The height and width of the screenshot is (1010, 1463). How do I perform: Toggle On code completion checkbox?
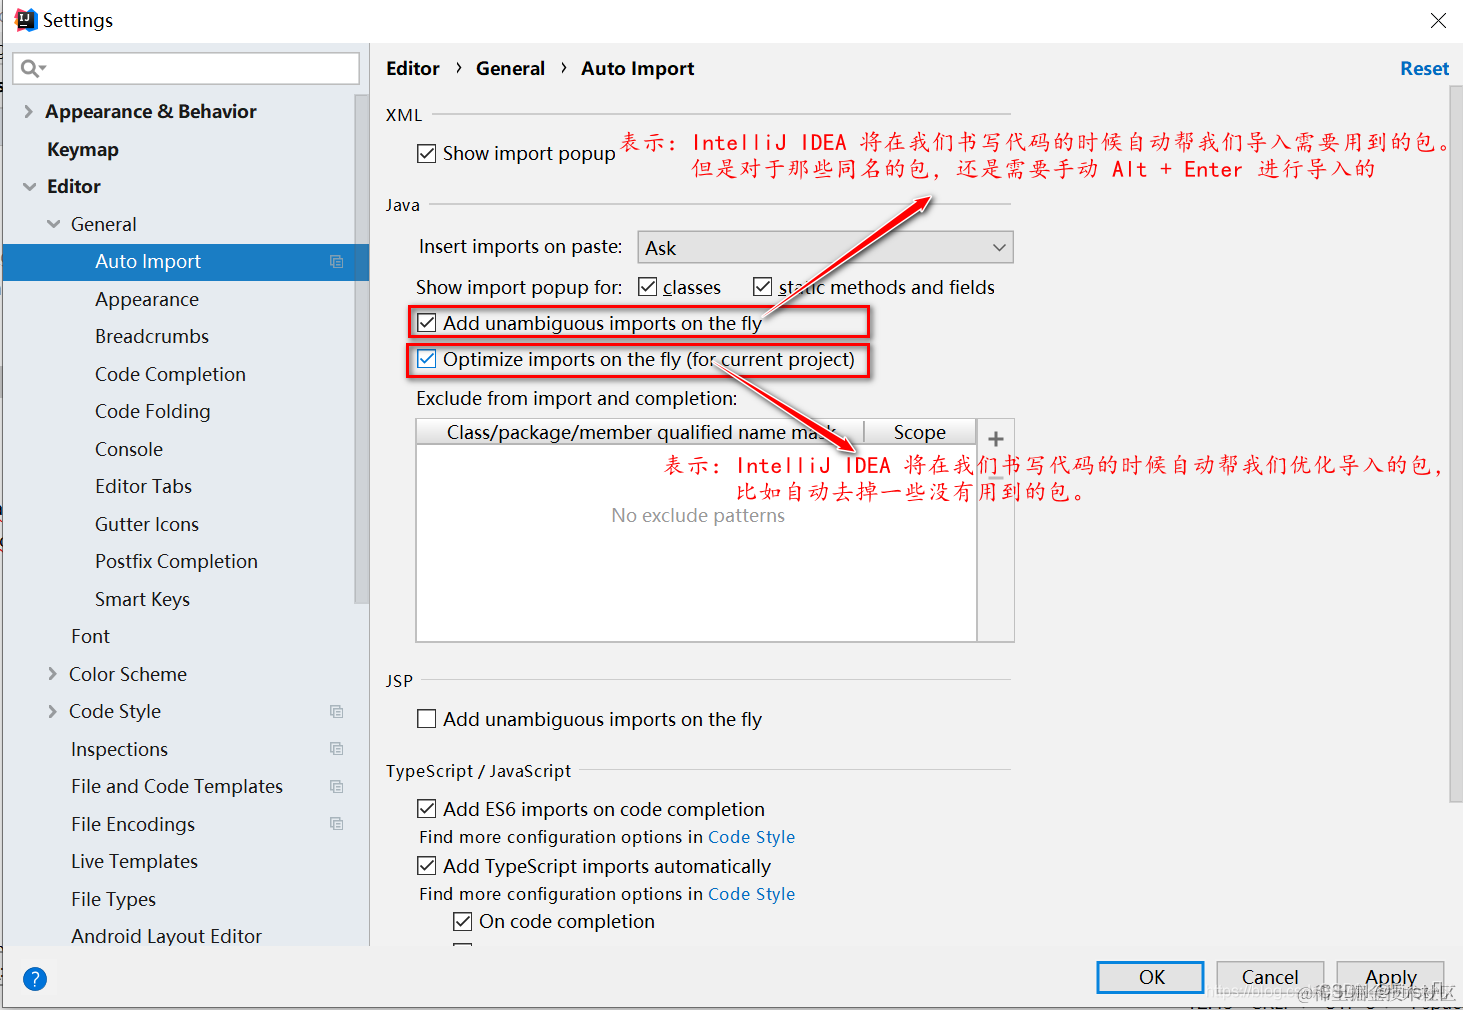[463, 921]
